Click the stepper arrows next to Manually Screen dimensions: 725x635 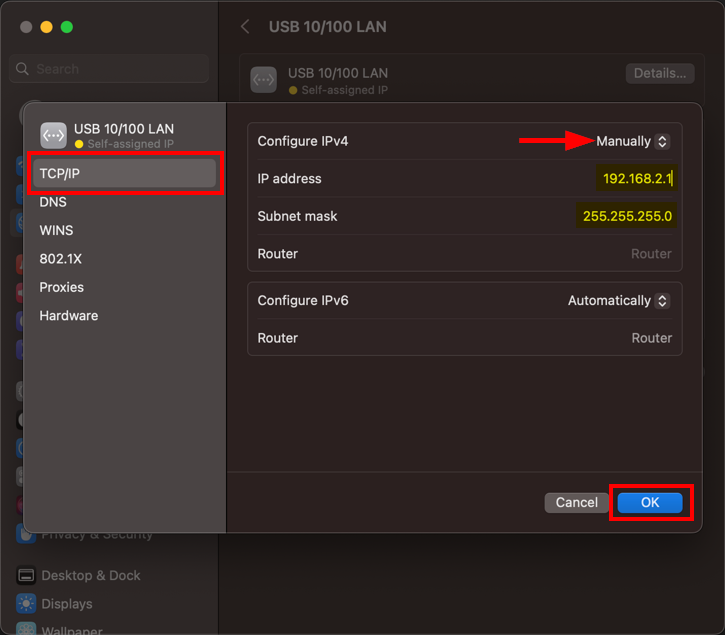(x=662, y=141)
